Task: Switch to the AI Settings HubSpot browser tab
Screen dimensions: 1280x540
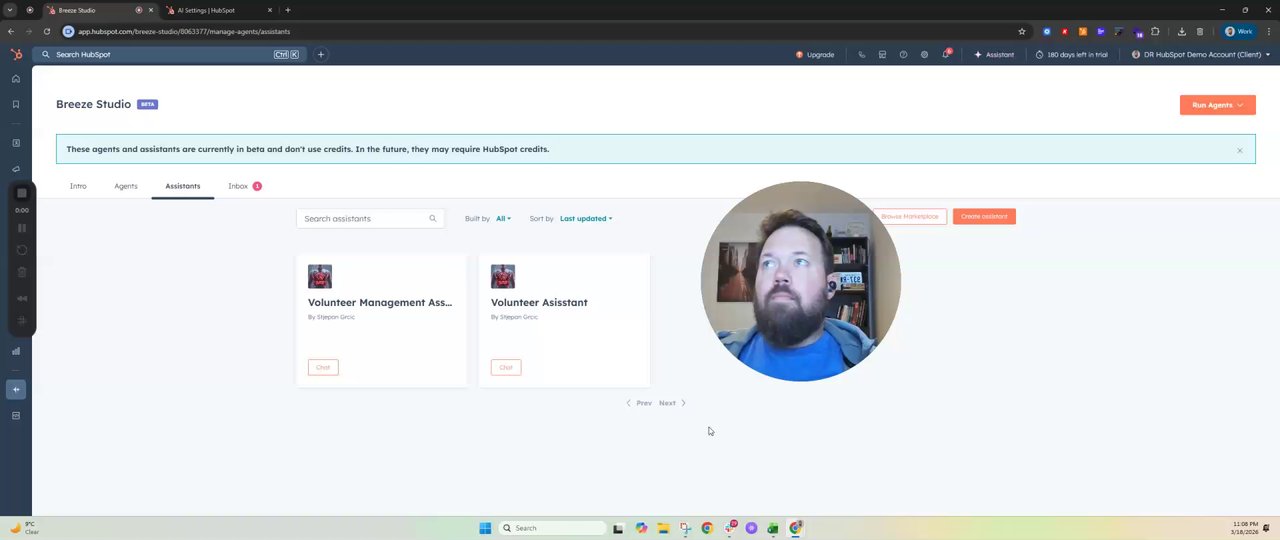Action: 220,10
